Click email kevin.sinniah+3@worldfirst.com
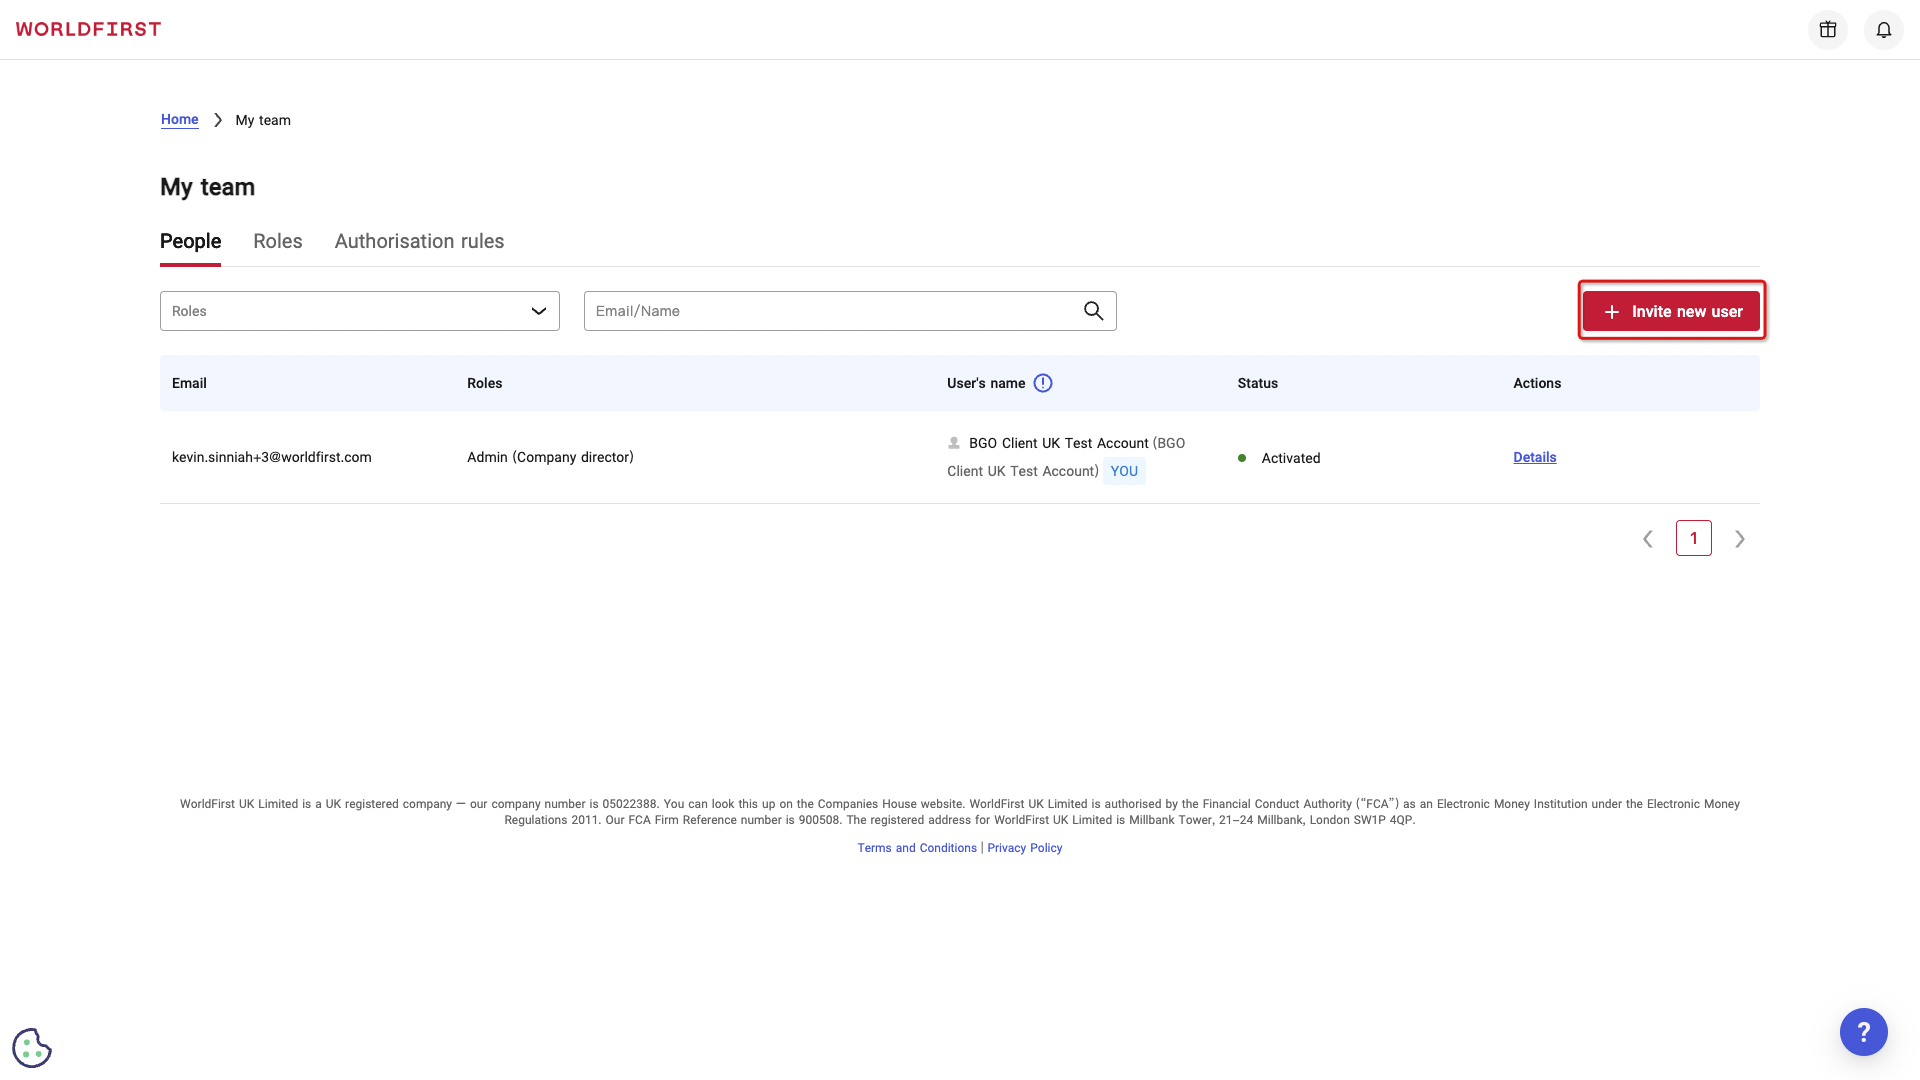 coord(272,457)
